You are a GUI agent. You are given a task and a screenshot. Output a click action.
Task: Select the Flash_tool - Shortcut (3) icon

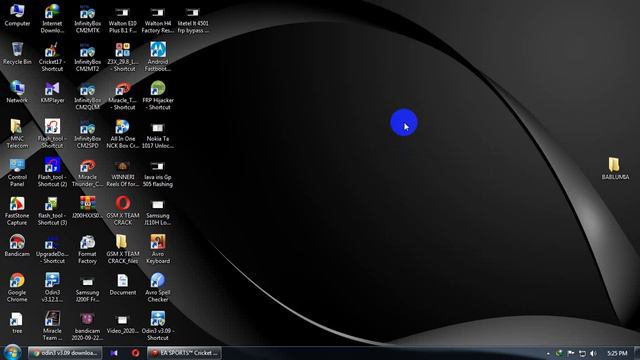[52, 211]
